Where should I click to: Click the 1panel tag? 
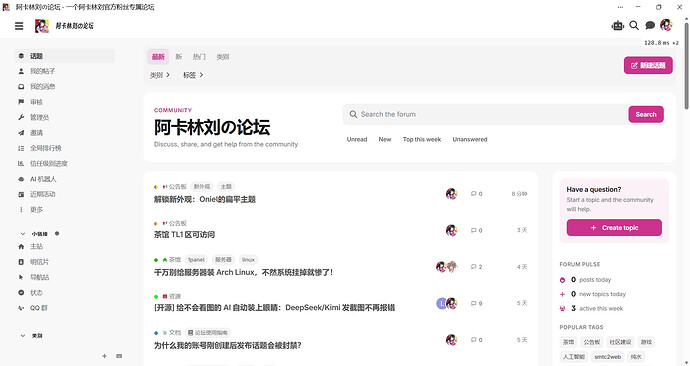coord(196,260)
